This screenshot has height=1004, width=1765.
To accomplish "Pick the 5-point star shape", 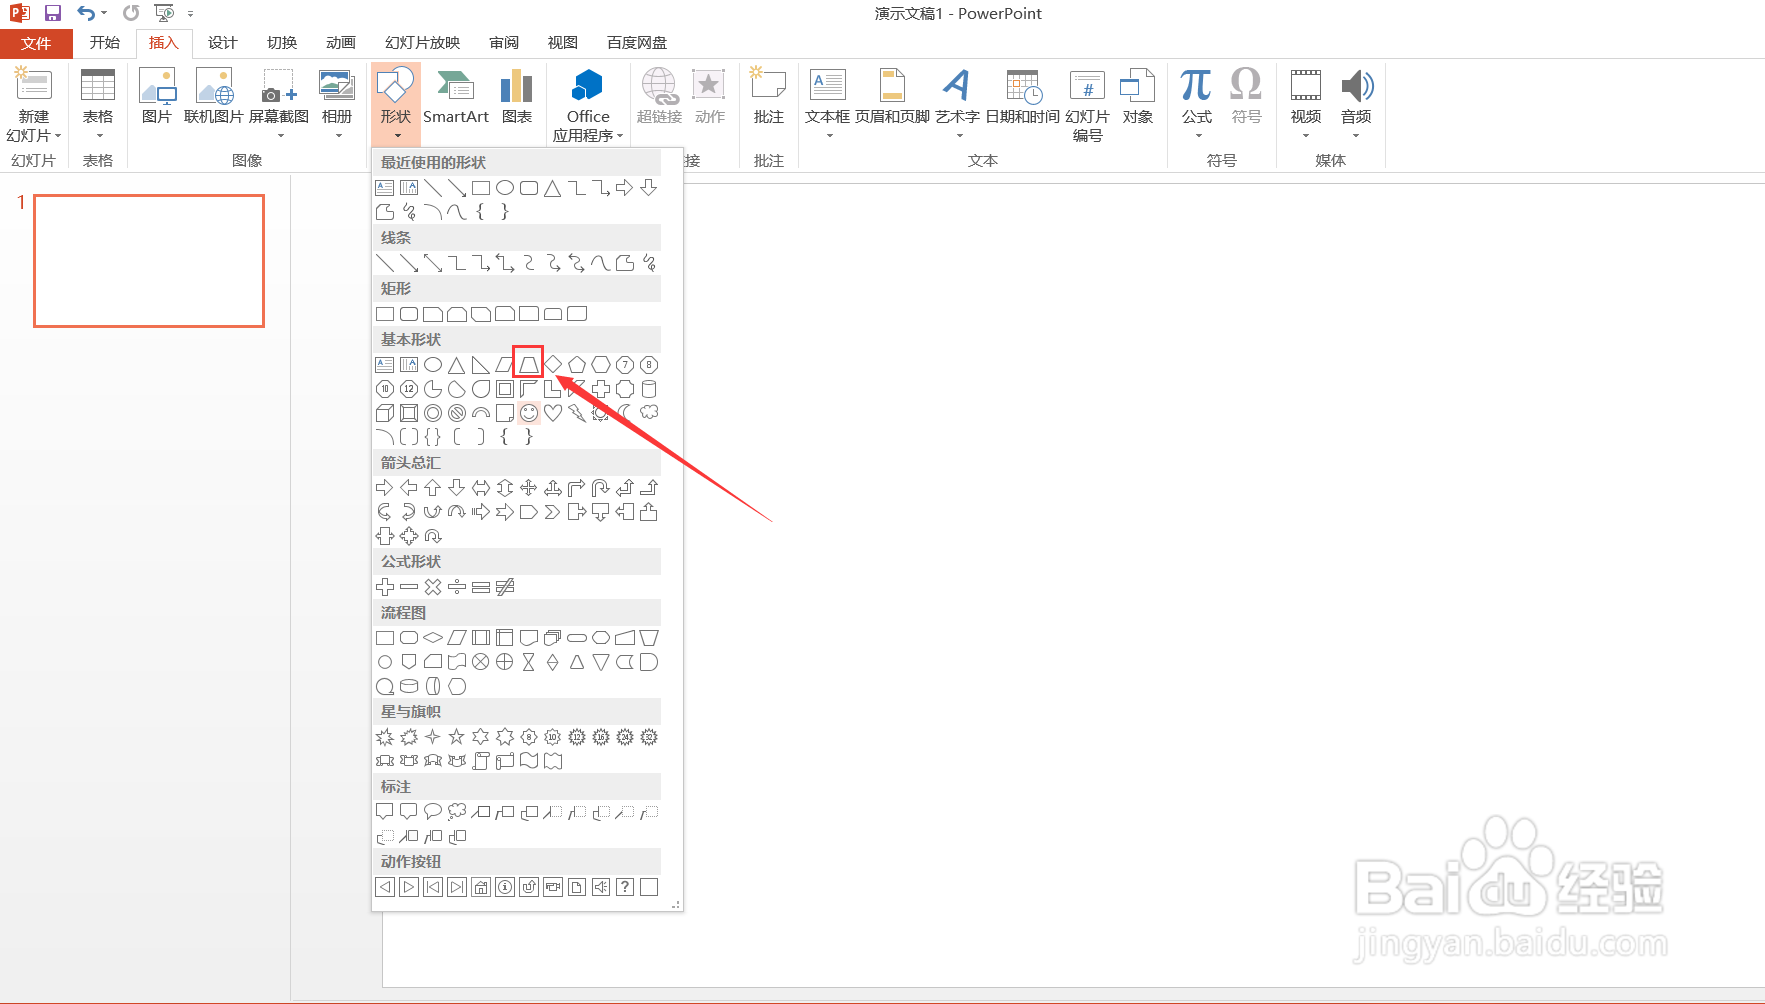I will [457, 737].
